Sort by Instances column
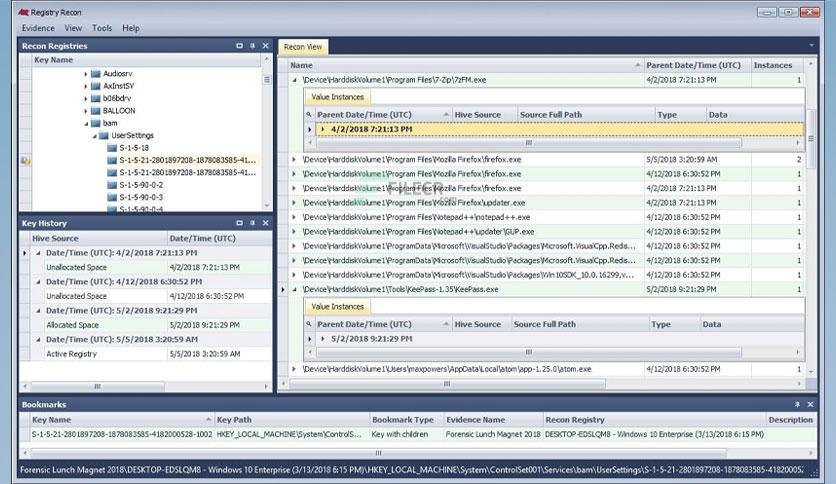836x484 pixels. click(x=777, y=65)
